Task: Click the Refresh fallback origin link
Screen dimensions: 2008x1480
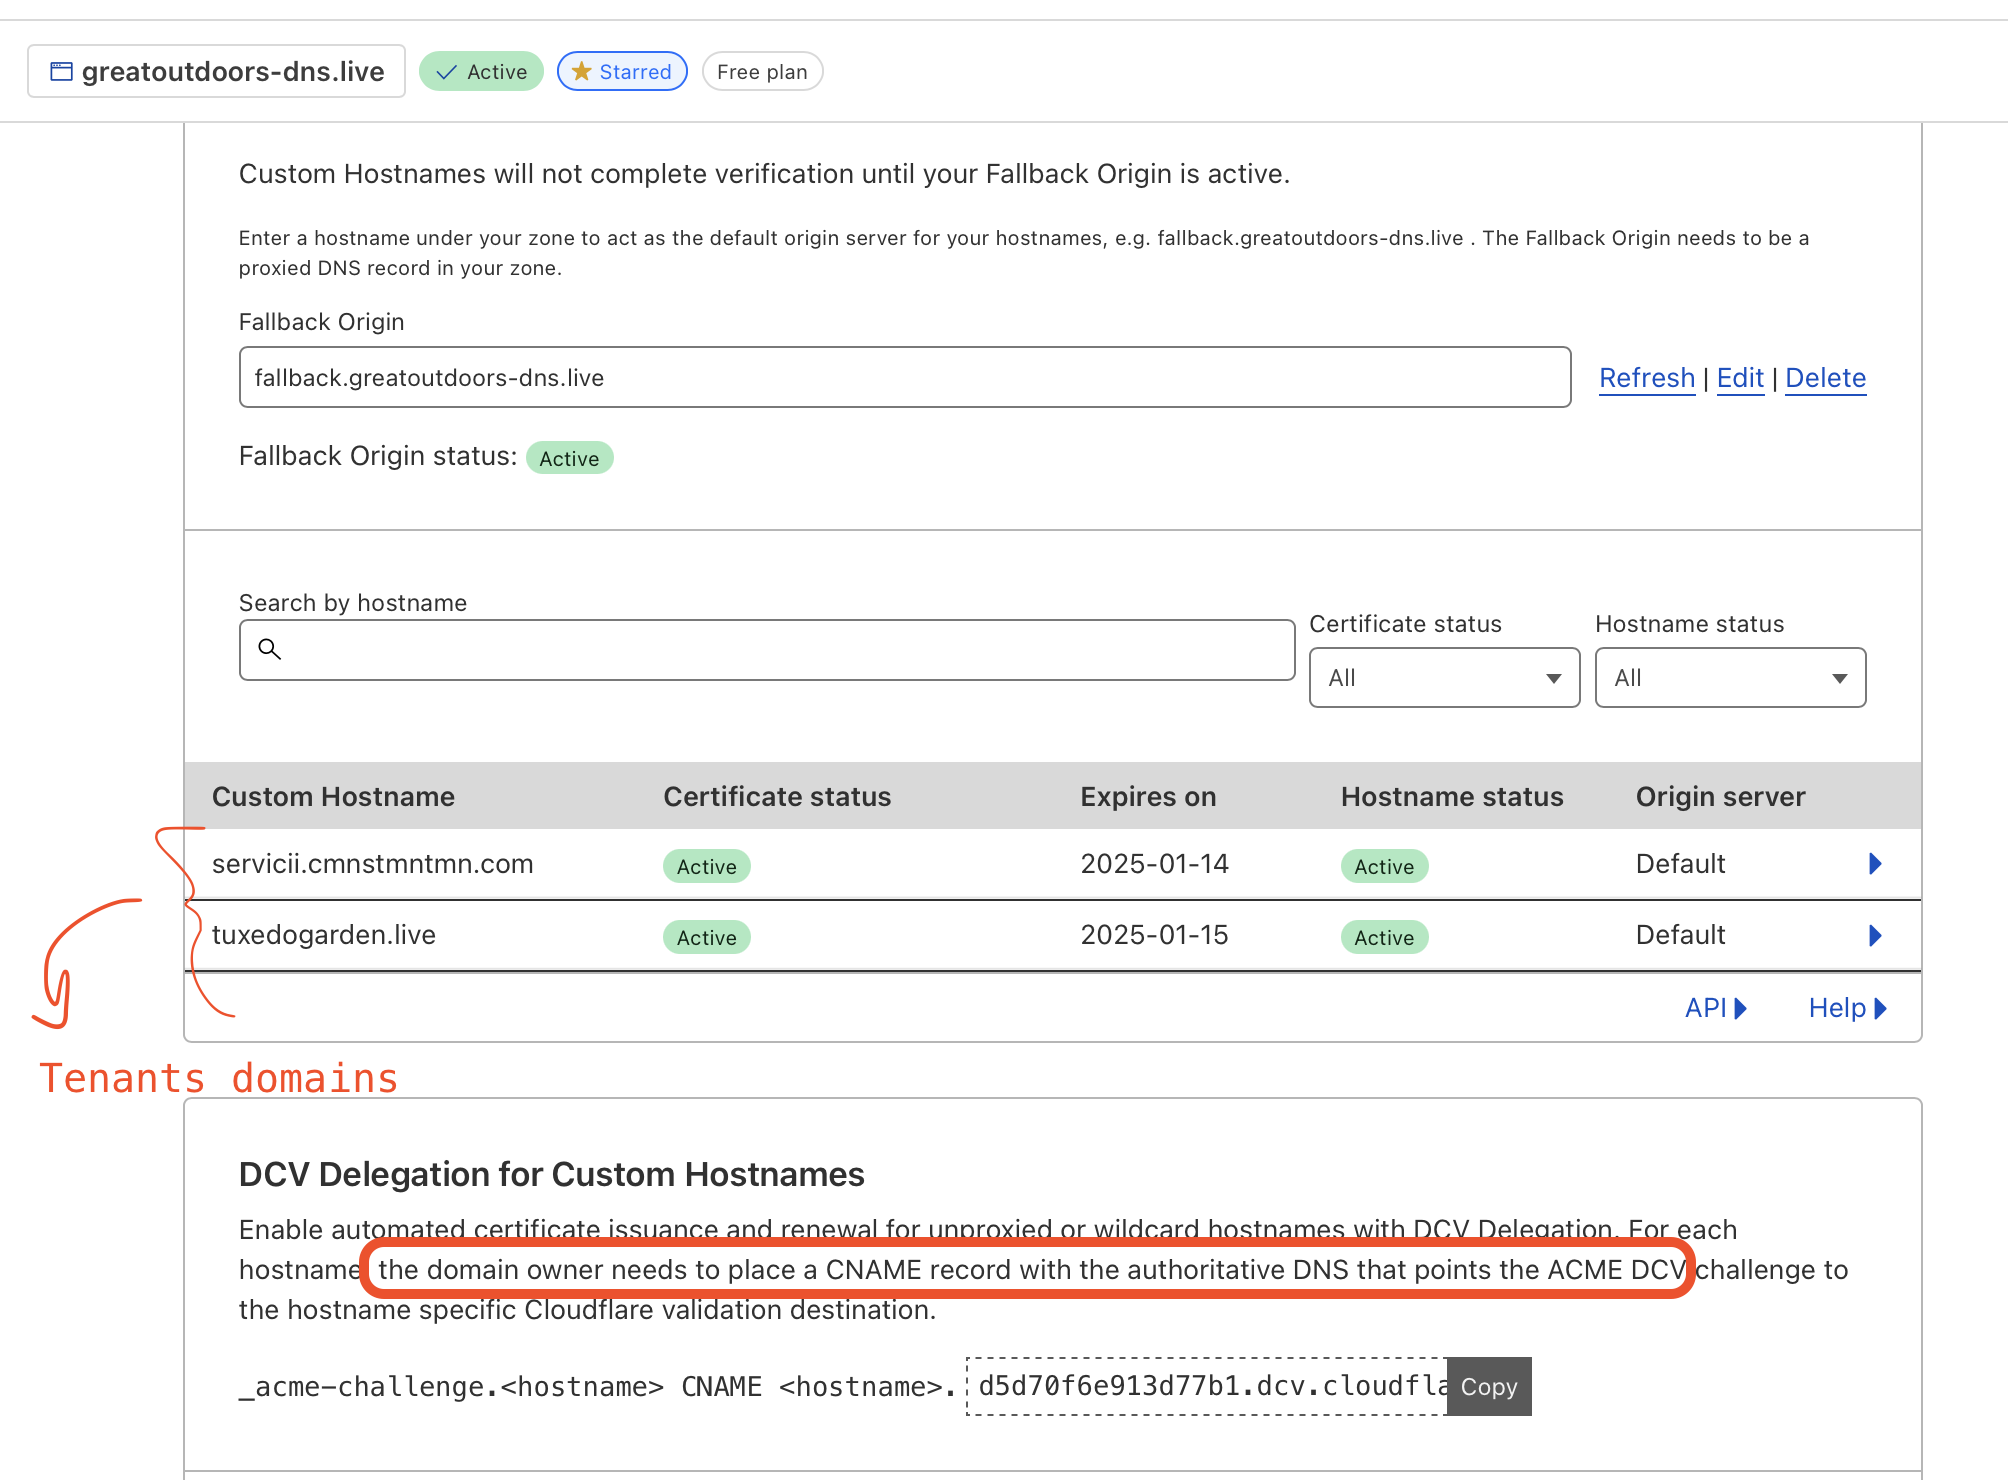Action: [1646, 378]
